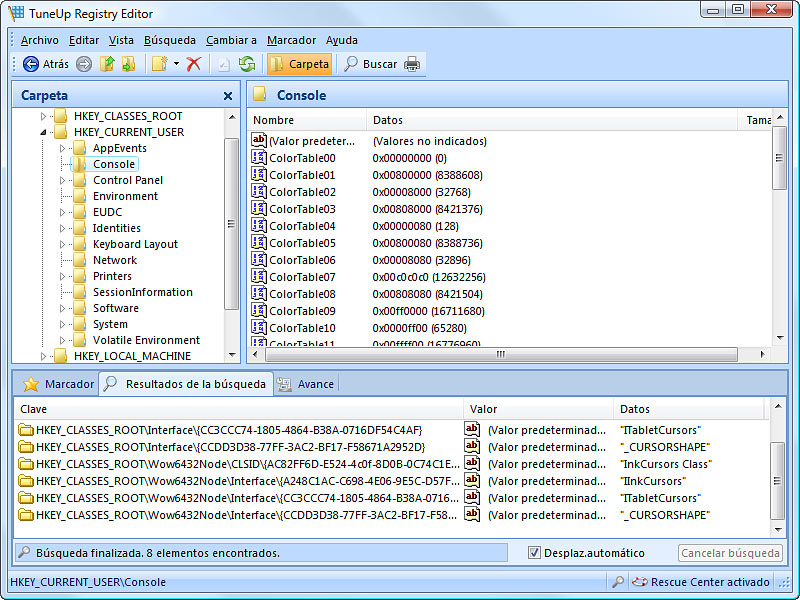Click the forward navigation arrow icon
Screen dimensions: 800x600
click(x=84, y=64)
